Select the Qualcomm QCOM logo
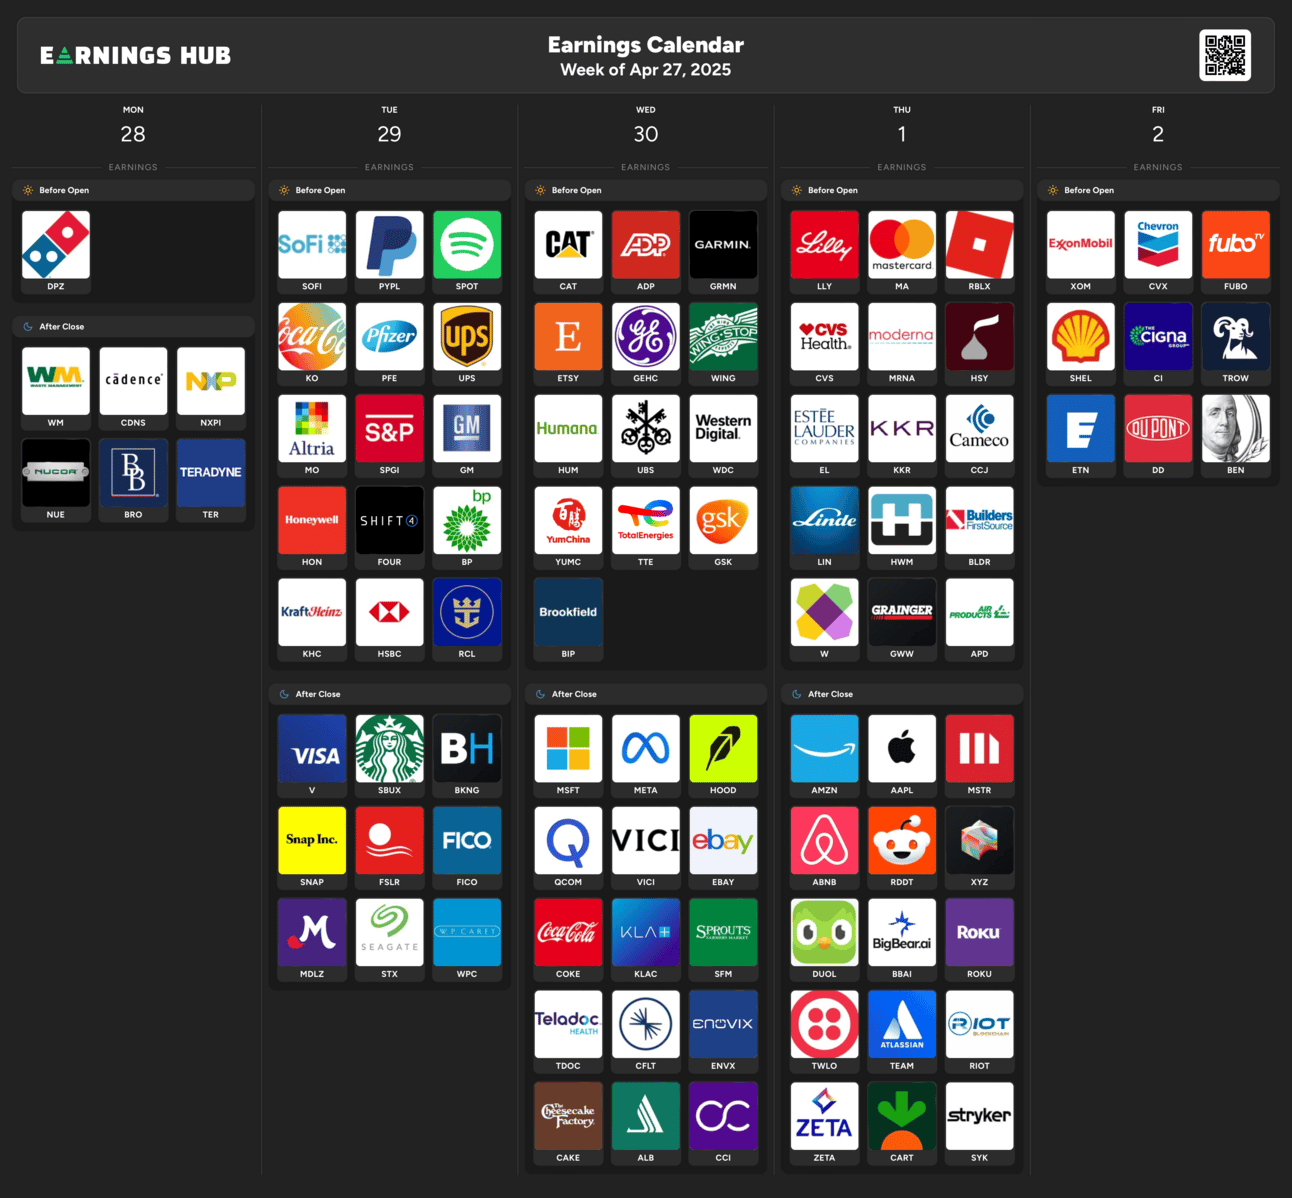Screen dimensions: 1292x1198 pos(568,840)
